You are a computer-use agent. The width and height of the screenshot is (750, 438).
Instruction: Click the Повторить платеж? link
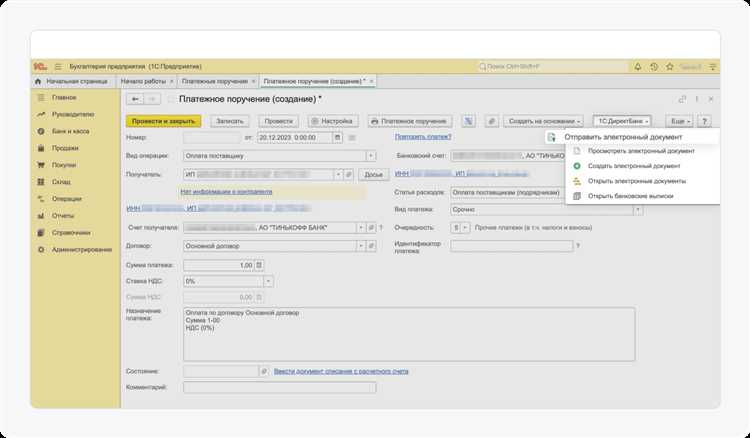click(x=423, y=137)
